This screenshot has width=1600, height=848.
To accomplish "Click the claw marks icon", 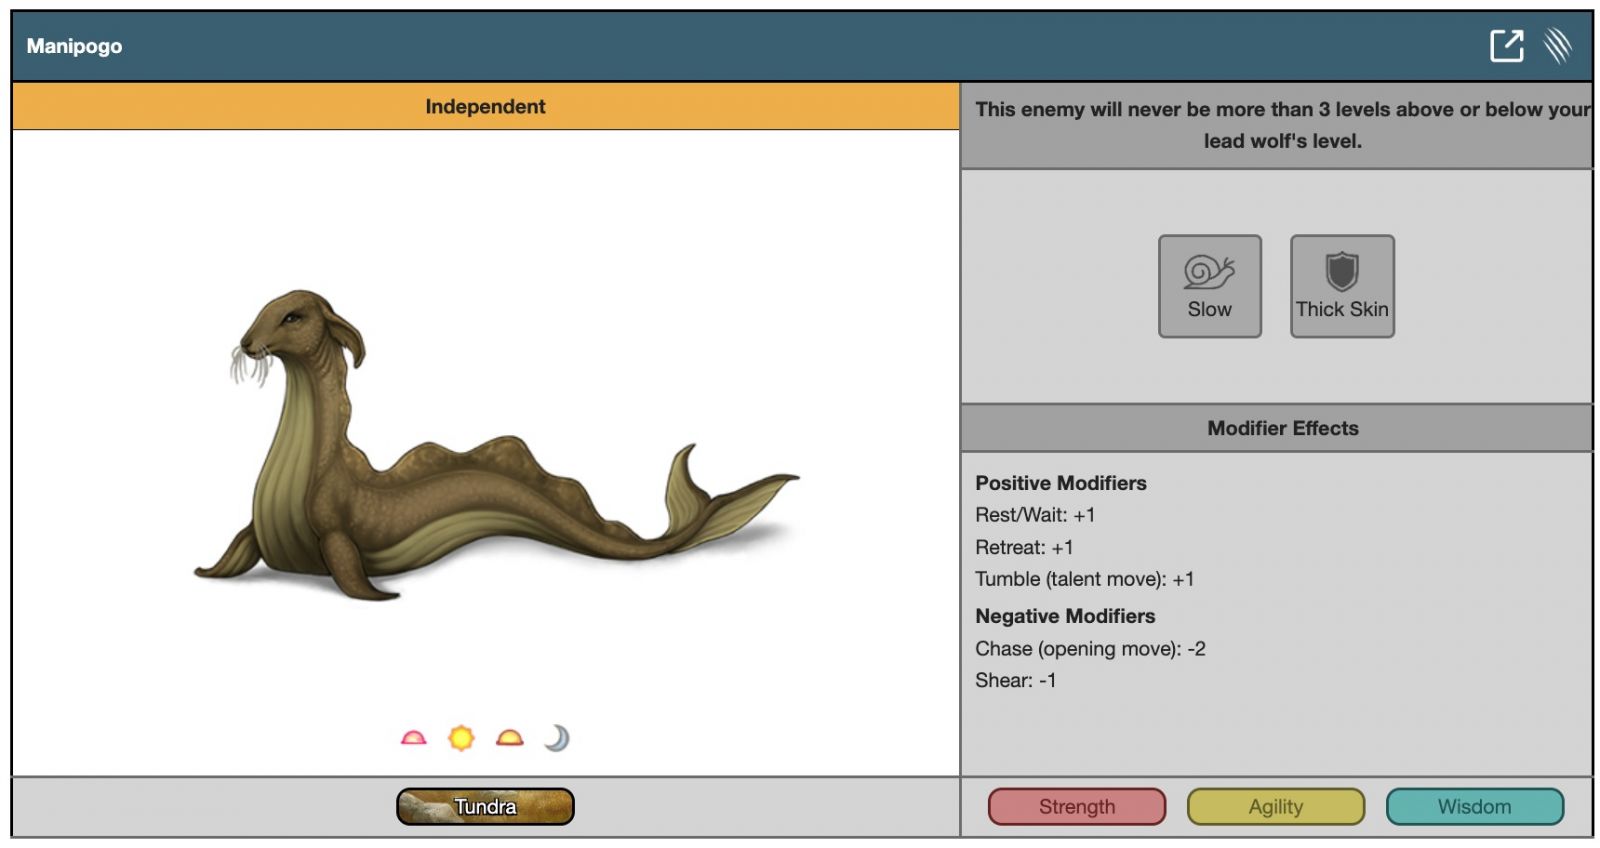I will coord(1557,46).
